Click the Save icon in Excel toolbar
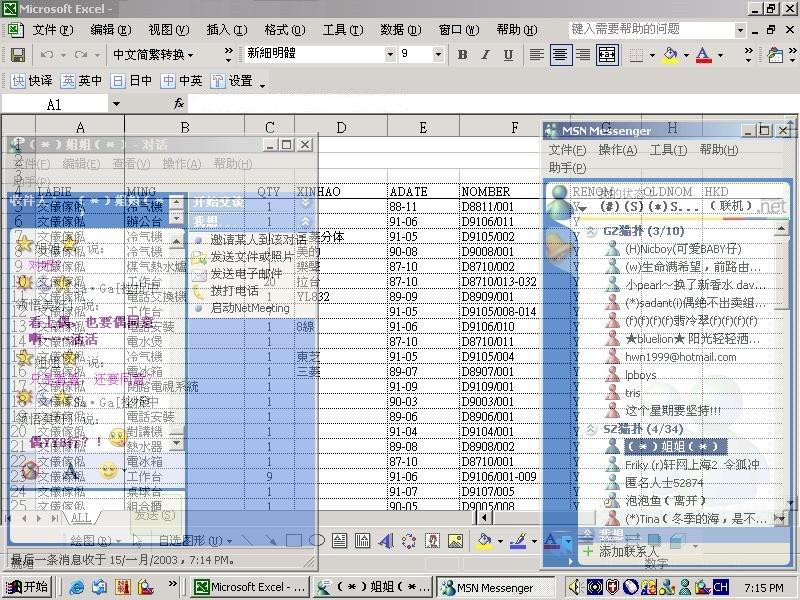Image resolution: width=800 pixels, height=600 pixels. [x=17, y=55]
